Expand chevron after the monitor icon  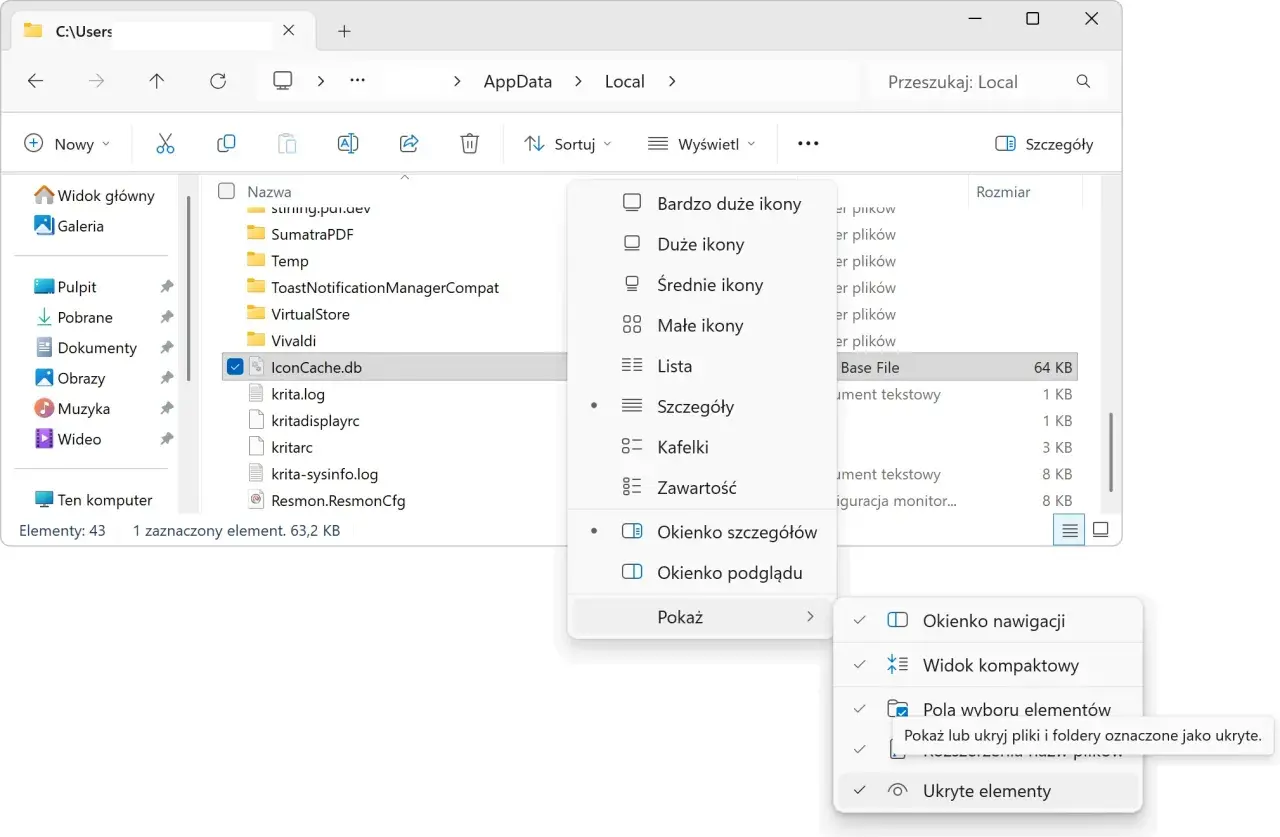(320, 81)
